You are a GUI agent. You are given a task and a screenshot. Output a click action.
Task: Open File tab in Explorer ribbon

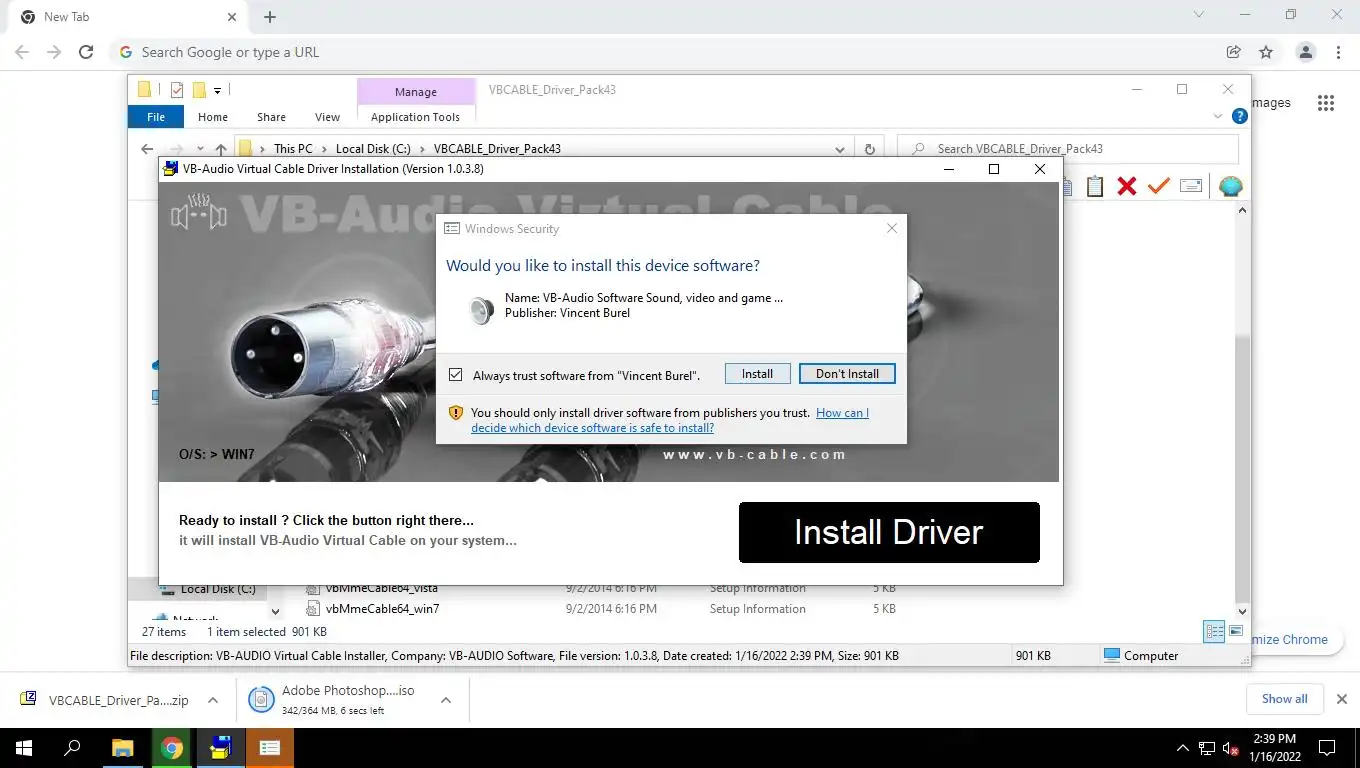(x=156, y=117)
